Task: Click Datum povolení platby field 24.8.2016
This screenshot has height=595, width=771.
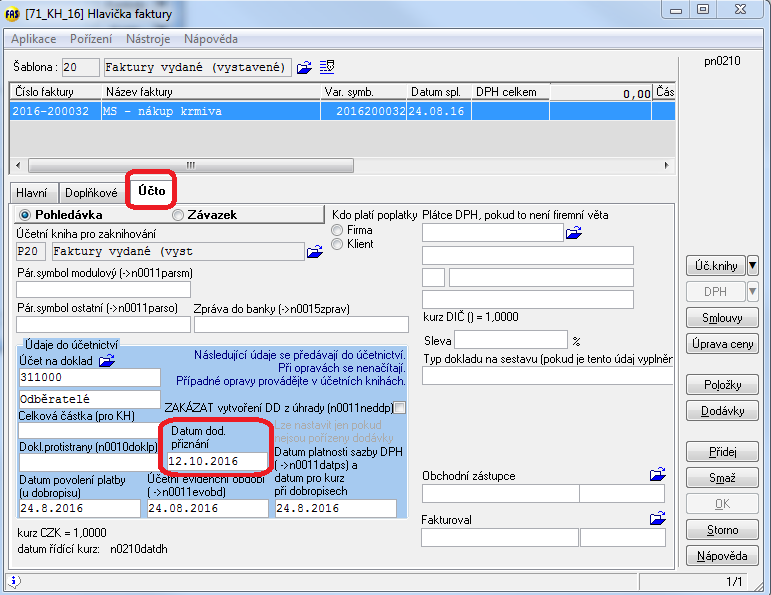Action: 80,508
